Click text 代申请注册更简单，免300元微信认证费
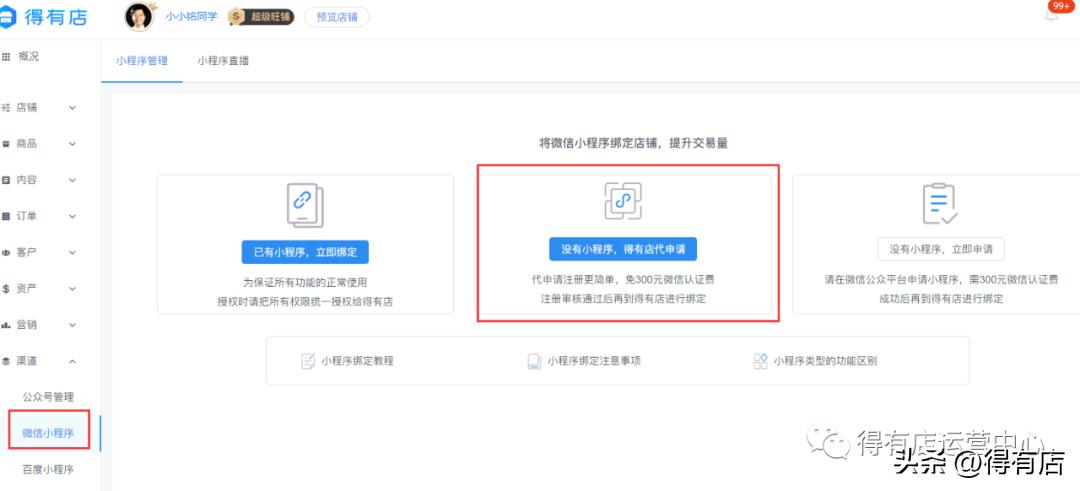 coord(623,280)
